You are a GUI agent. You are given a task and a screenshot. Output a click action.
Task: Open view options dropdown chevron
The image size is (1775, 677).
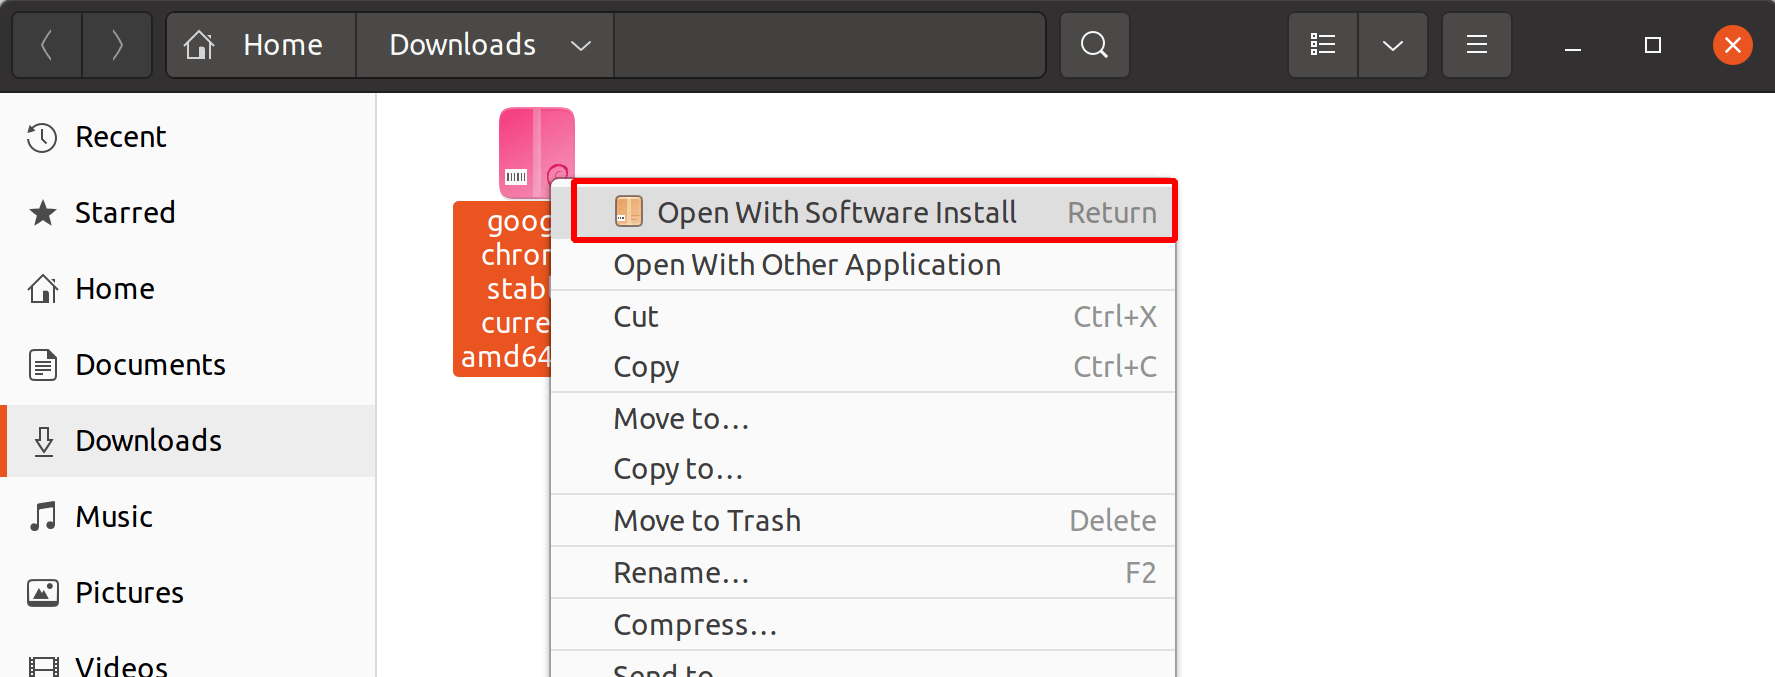click(1392, 45)
